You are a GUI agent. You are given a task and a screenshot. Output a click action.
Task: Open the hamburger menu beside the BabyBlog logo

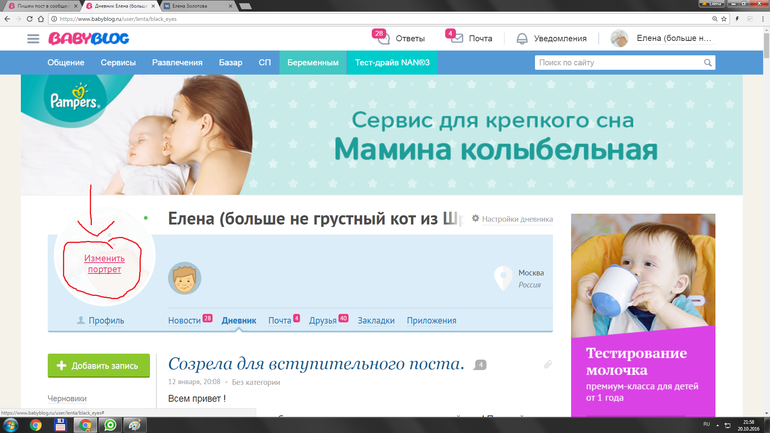pyautogui.click(x=33, y=38)
